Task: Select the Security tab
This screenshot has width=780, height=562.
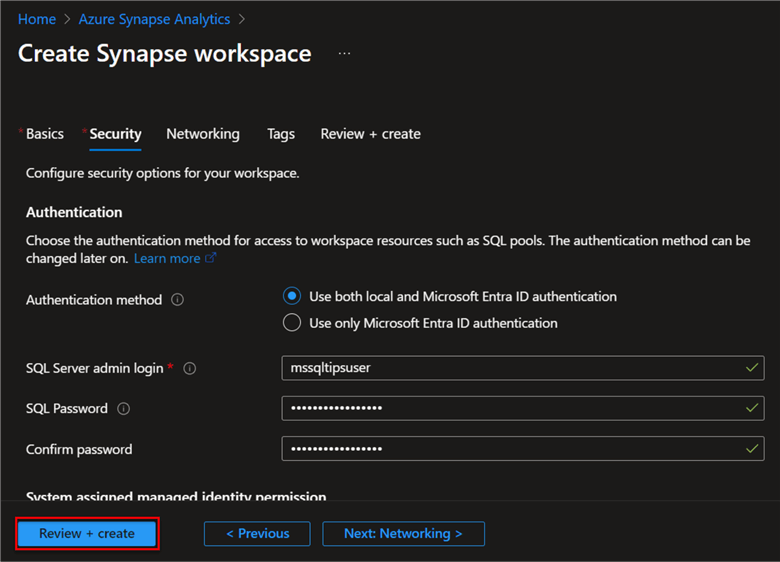Action: coord(115,134)
